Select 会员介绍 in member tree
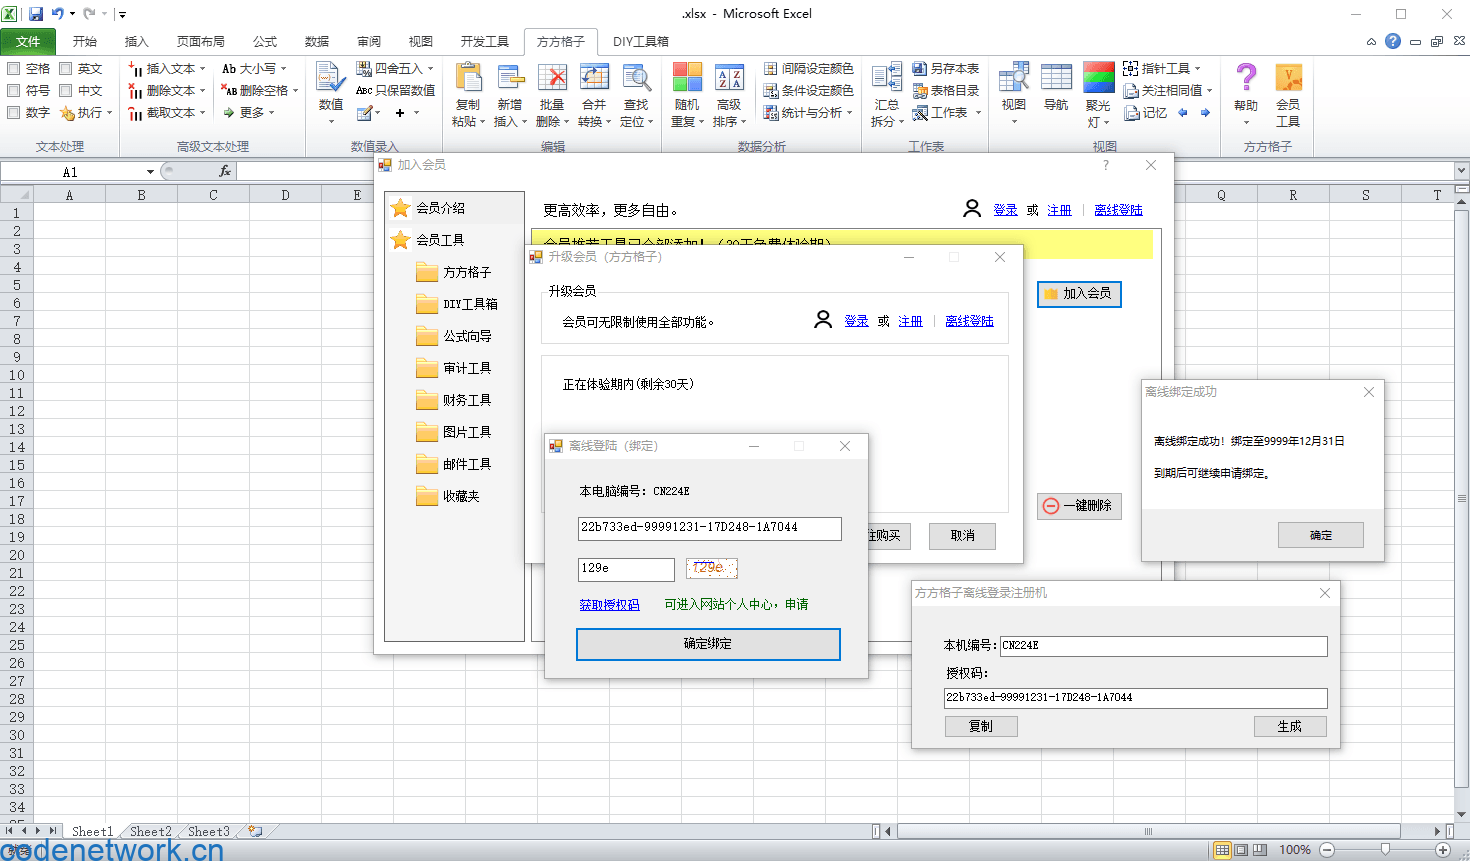The width and height of the screenshot is (1470, 861). (428, 208)
